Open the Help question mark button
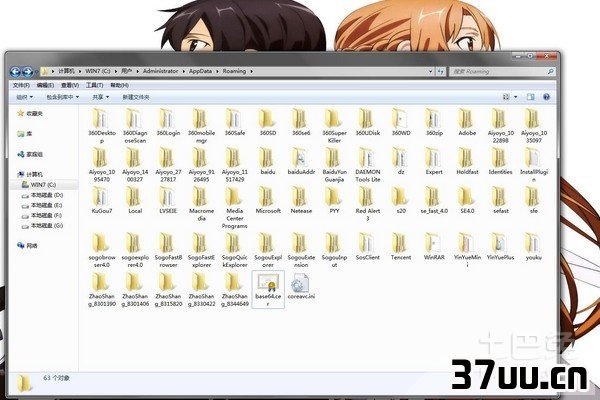 pos(546,97)
